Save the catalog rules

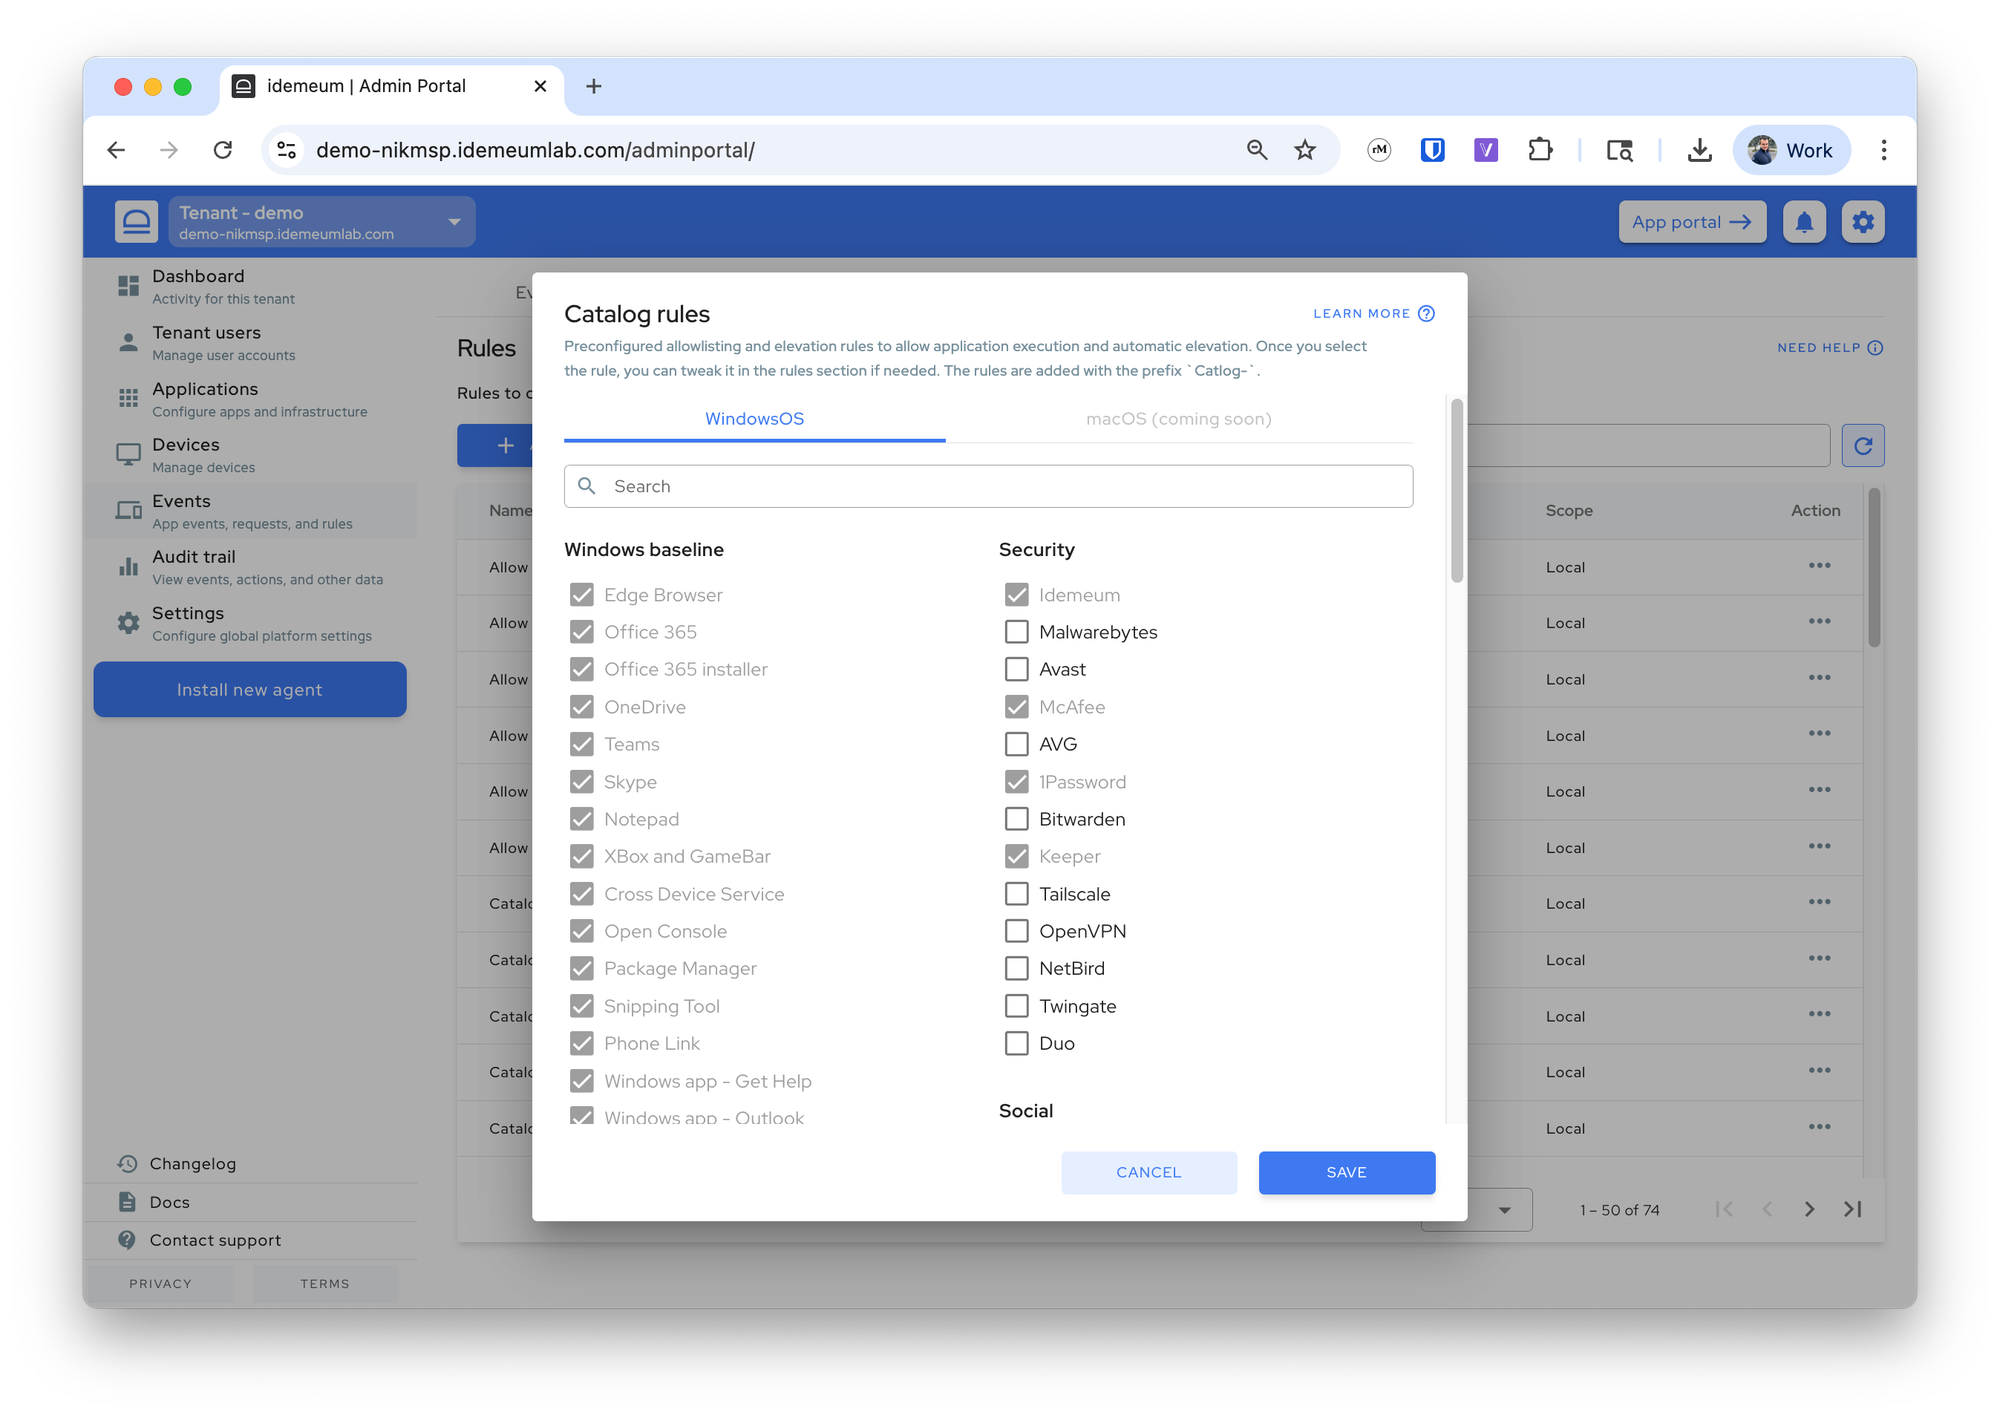pos(1346,1173)
